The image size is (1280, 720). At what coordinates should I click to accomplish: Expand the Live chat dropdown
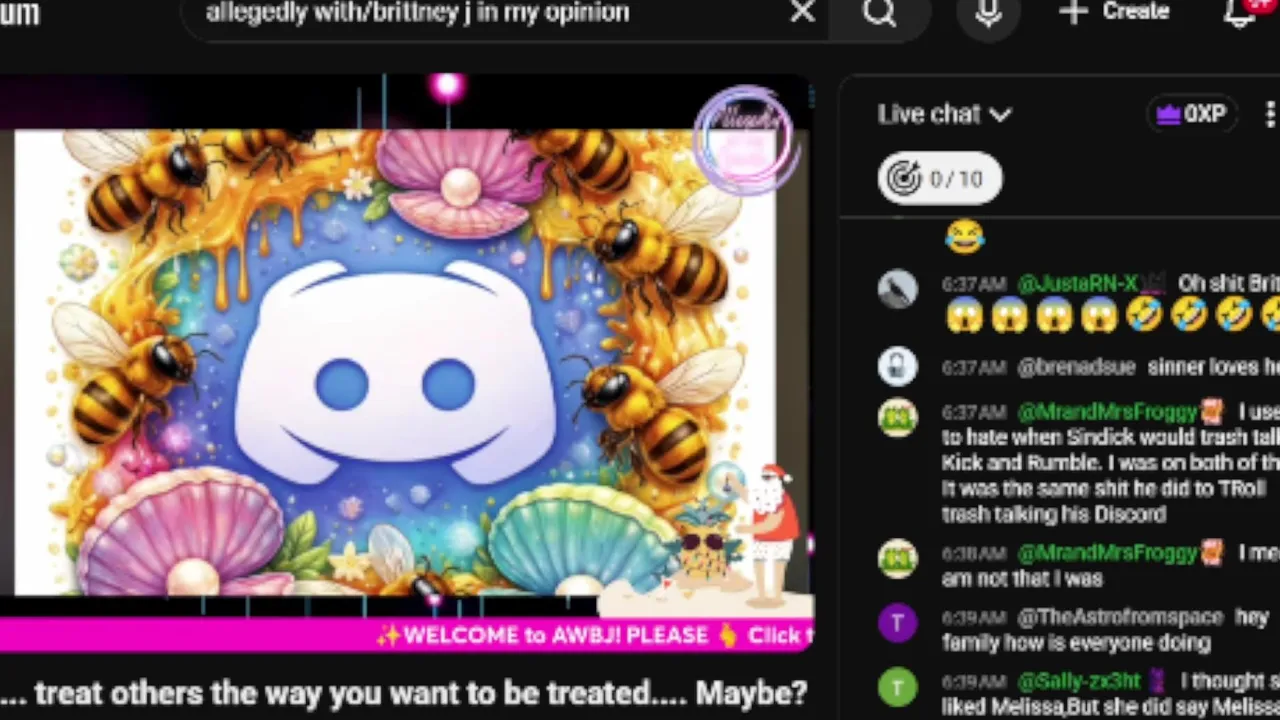click(945, 114)
